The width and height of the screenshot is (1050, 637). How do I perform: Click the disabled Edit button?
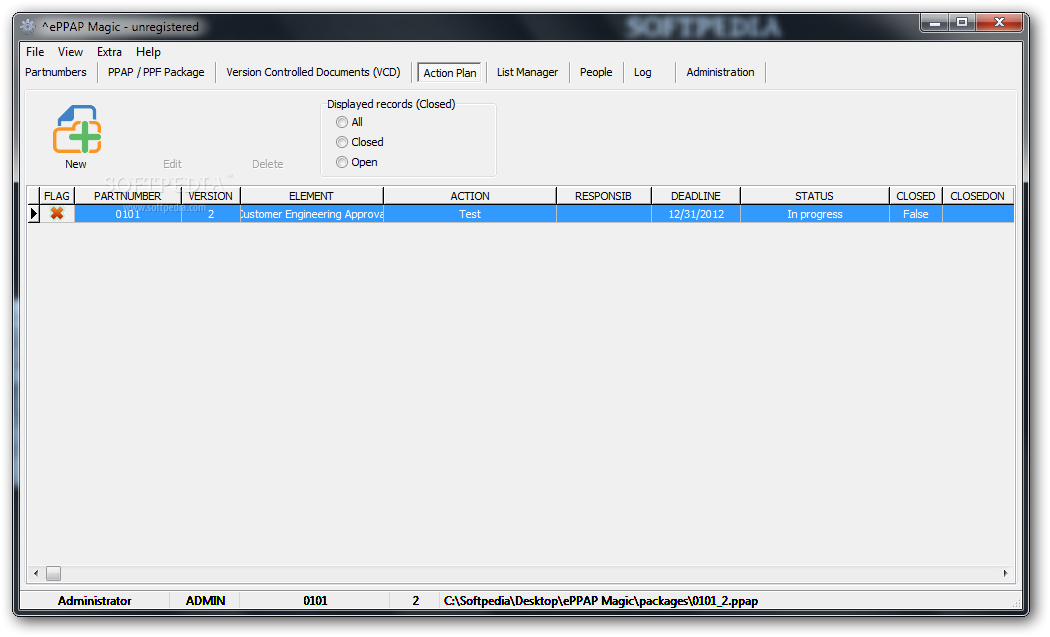(x=172, y=163)
